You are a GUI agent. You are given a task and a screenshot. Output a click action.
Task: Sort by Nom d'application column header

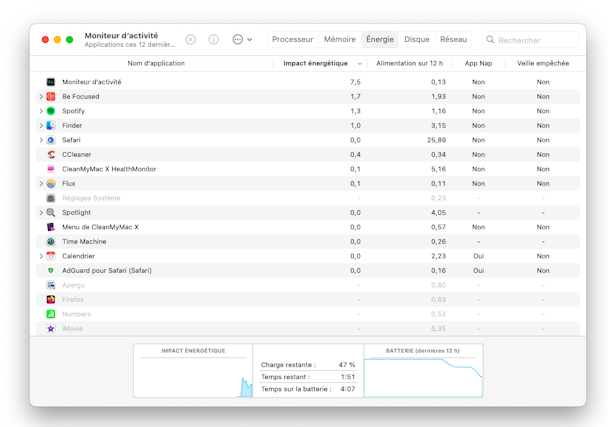pos(156,63)
